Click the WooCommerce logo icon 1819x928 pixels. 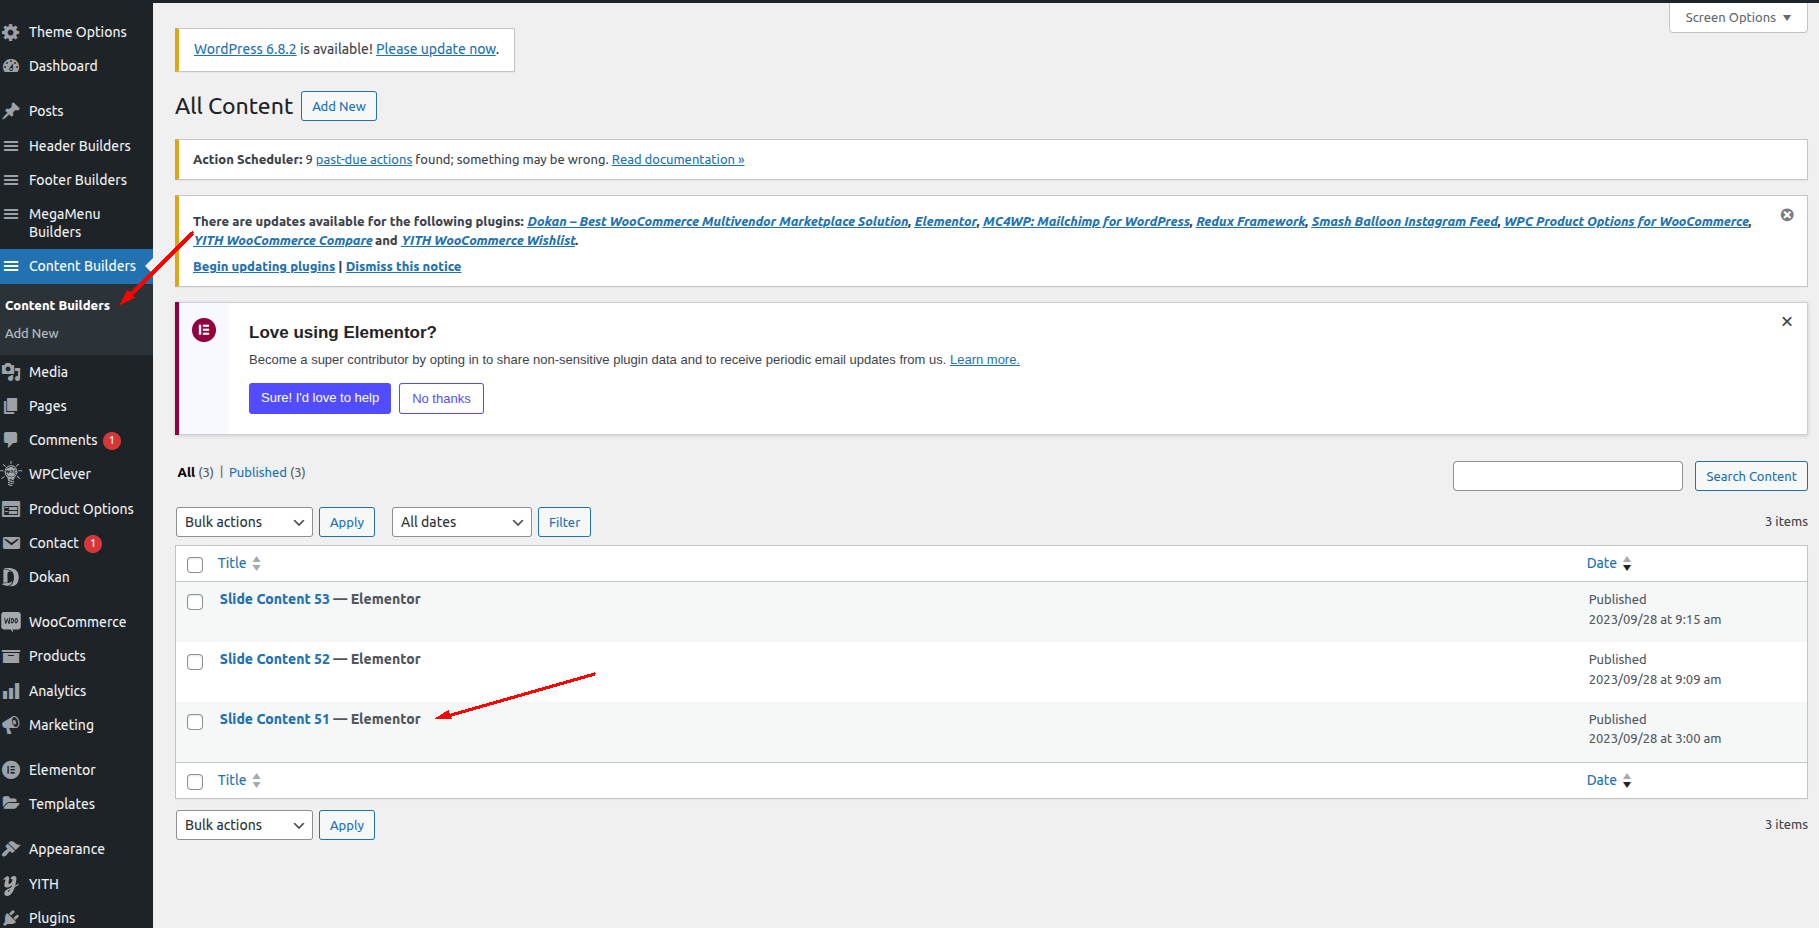[x=11, y=622]
